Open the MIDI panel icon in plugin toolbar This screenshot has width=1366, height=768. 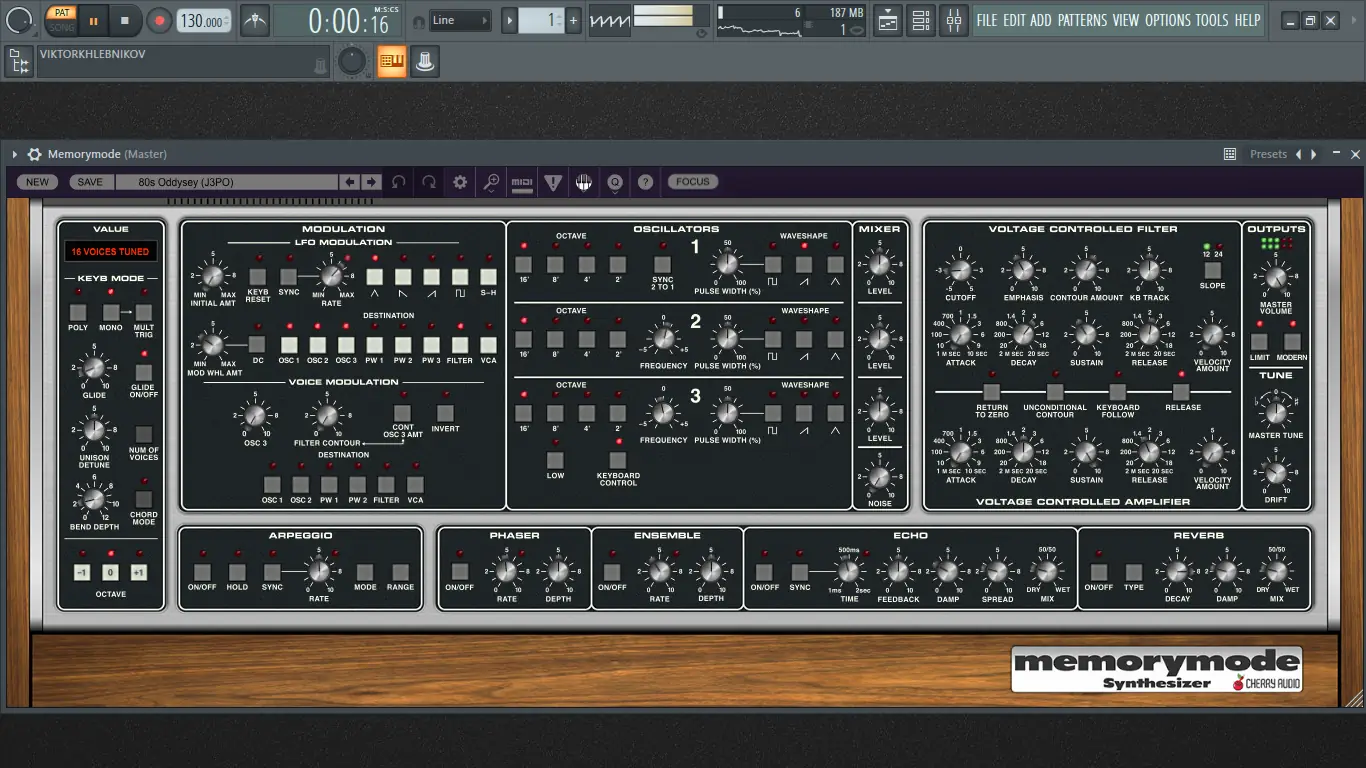(522, 182)
